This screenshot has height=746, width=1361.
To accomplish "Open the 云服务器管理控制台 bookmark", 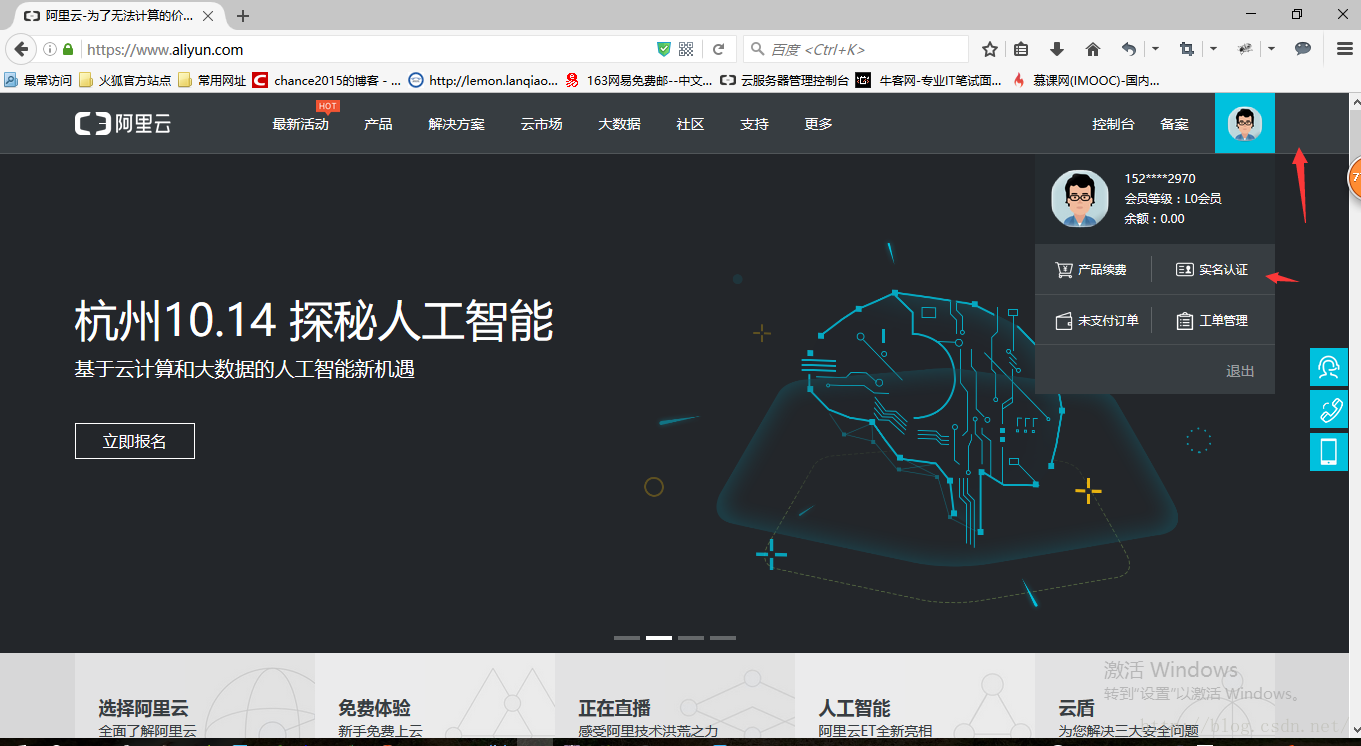I will [785, 80].
